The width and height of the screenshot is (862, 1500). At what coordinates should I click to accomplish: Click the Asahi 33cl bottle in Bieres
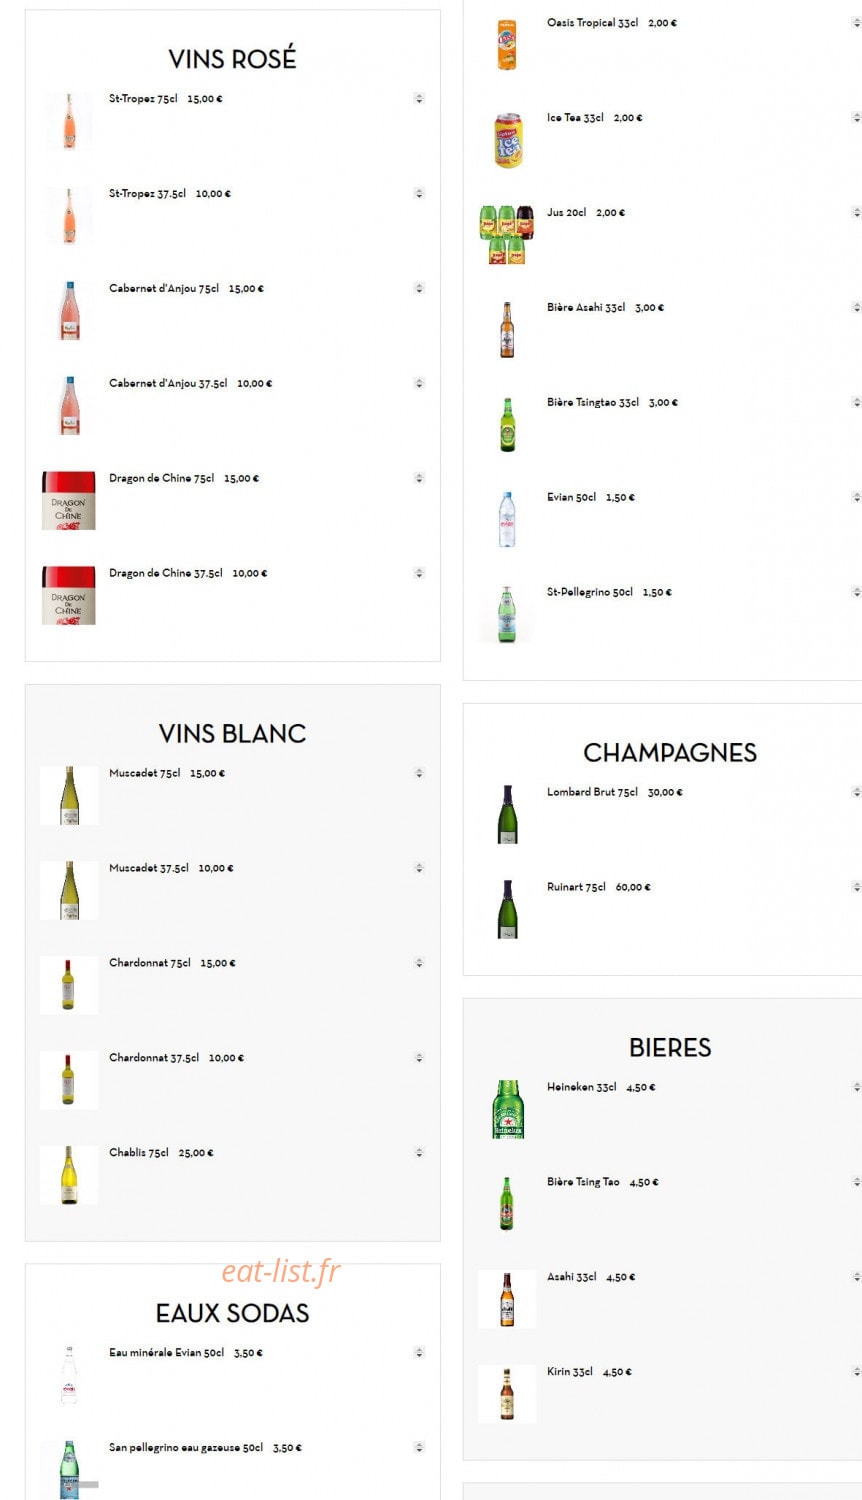(507, 1299)
